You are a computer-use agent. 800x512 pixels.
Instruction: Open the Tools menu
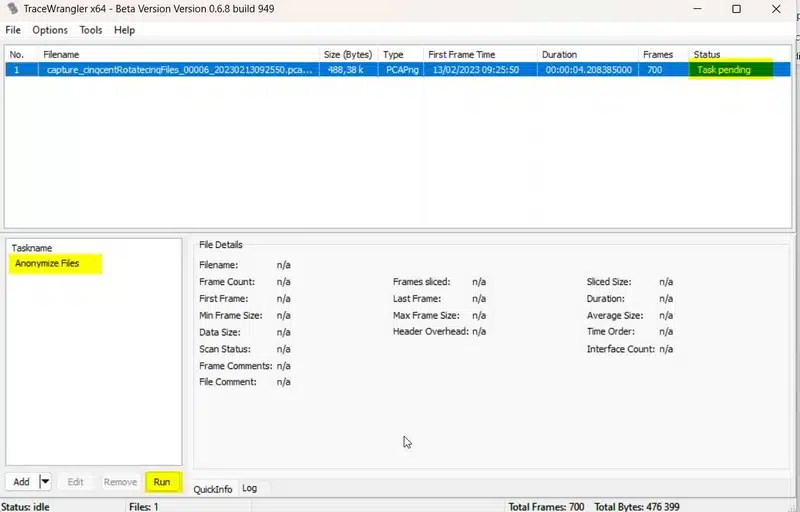click(x=91, y=30)
